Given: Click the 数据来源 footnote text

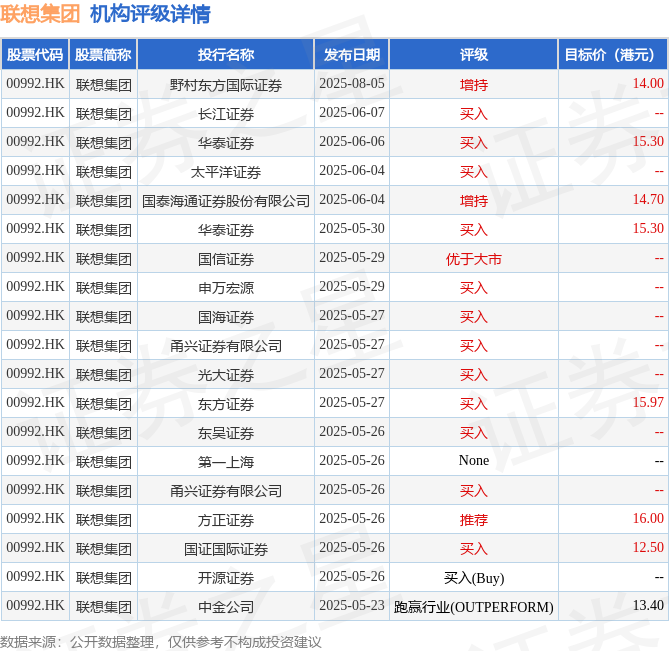Looking at the screenshot, I should coord(160,642).
